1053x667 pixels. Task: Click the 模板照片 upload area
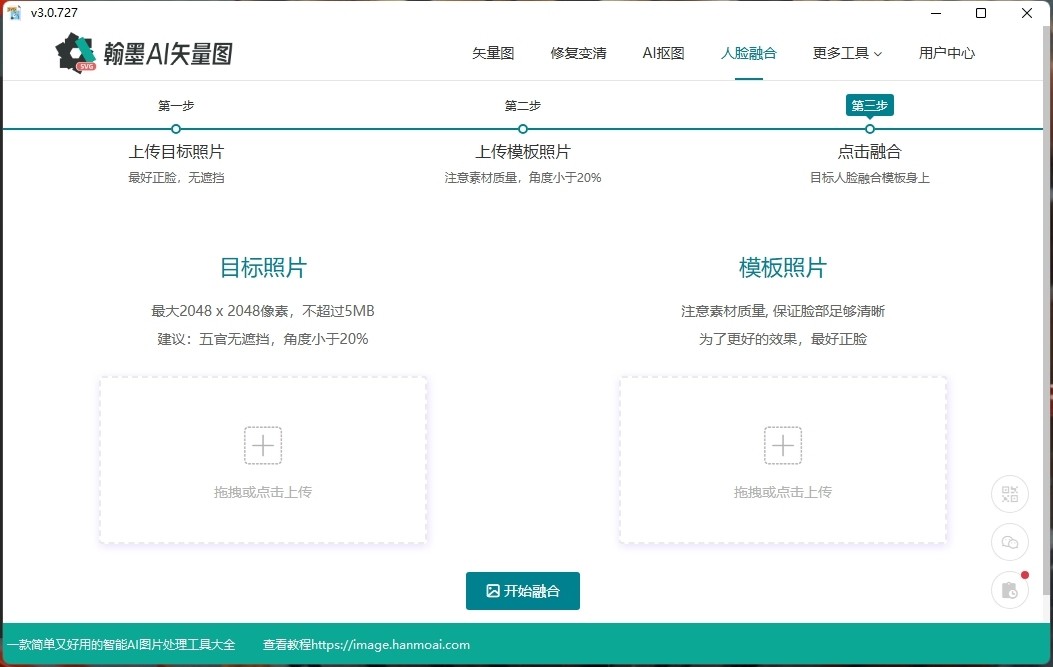[783, 459]
